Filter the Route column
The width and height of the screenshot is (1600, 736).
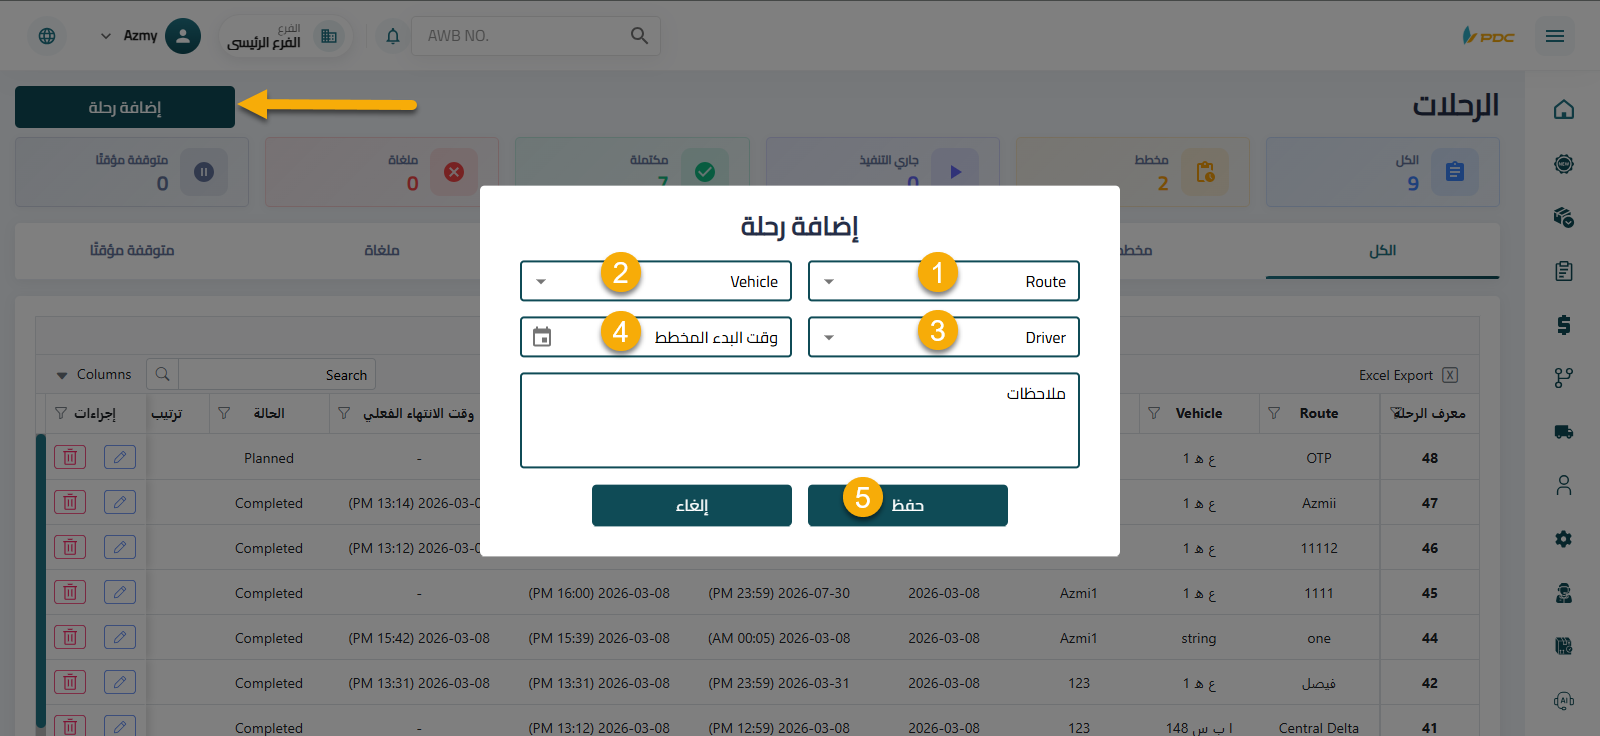tap(1274, 413)
